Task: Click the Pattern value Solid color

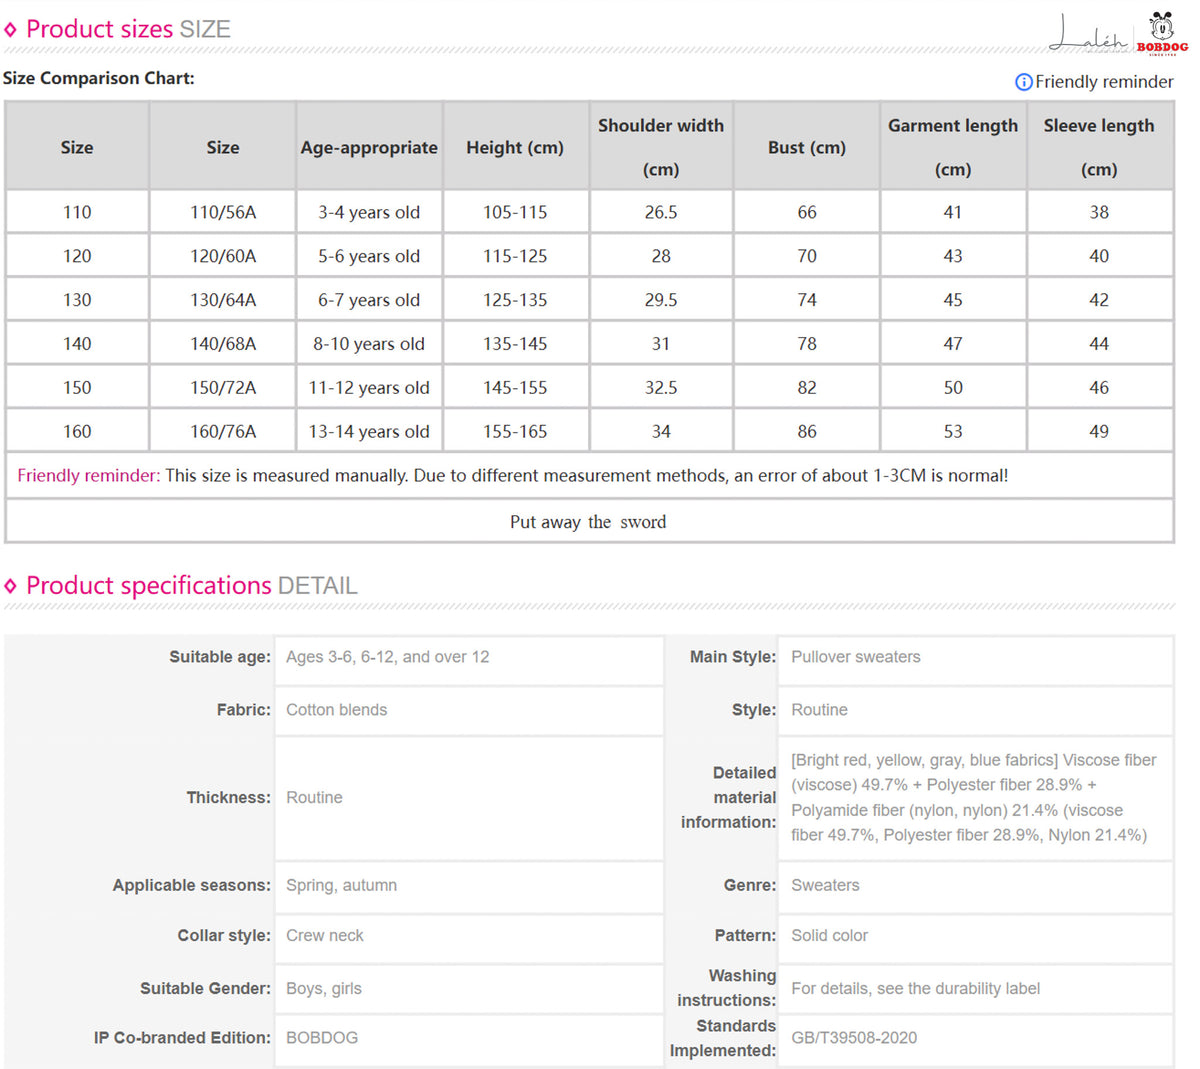Action: [829, 936]
